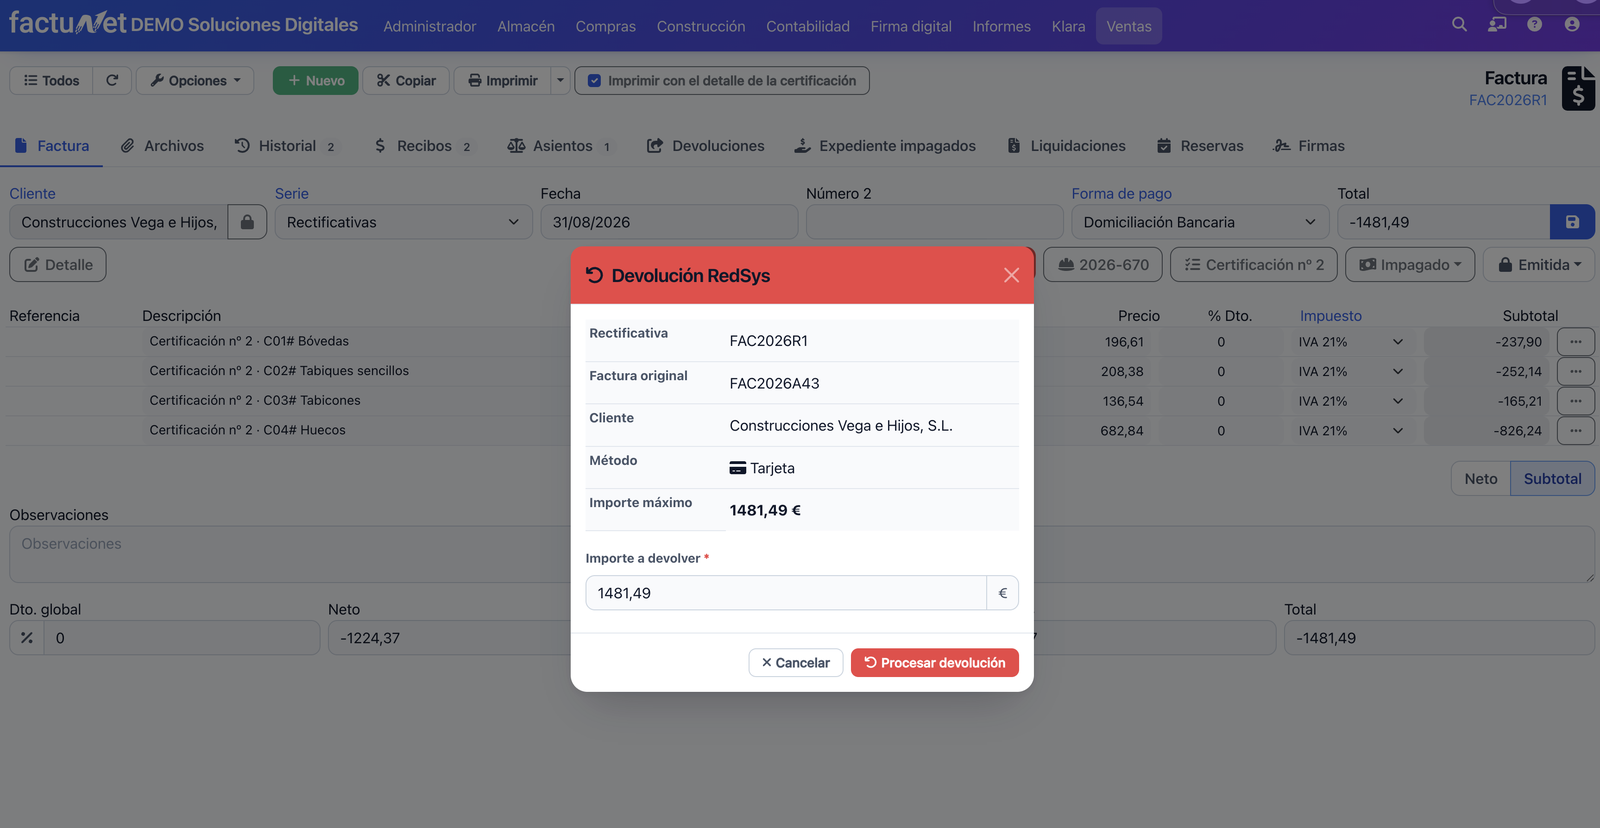Switch to the Recibos tab

coord(423,146)
